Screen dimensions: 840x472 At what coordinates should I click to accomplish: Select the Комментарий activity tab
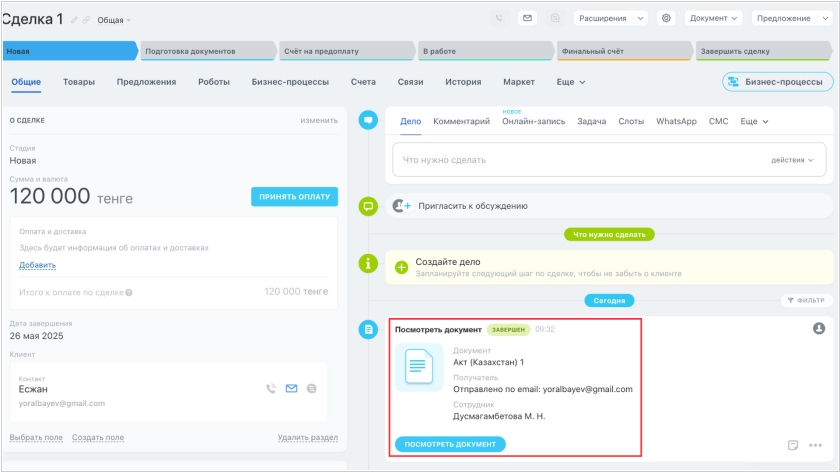pyautogui.click(x=461, y=122)
